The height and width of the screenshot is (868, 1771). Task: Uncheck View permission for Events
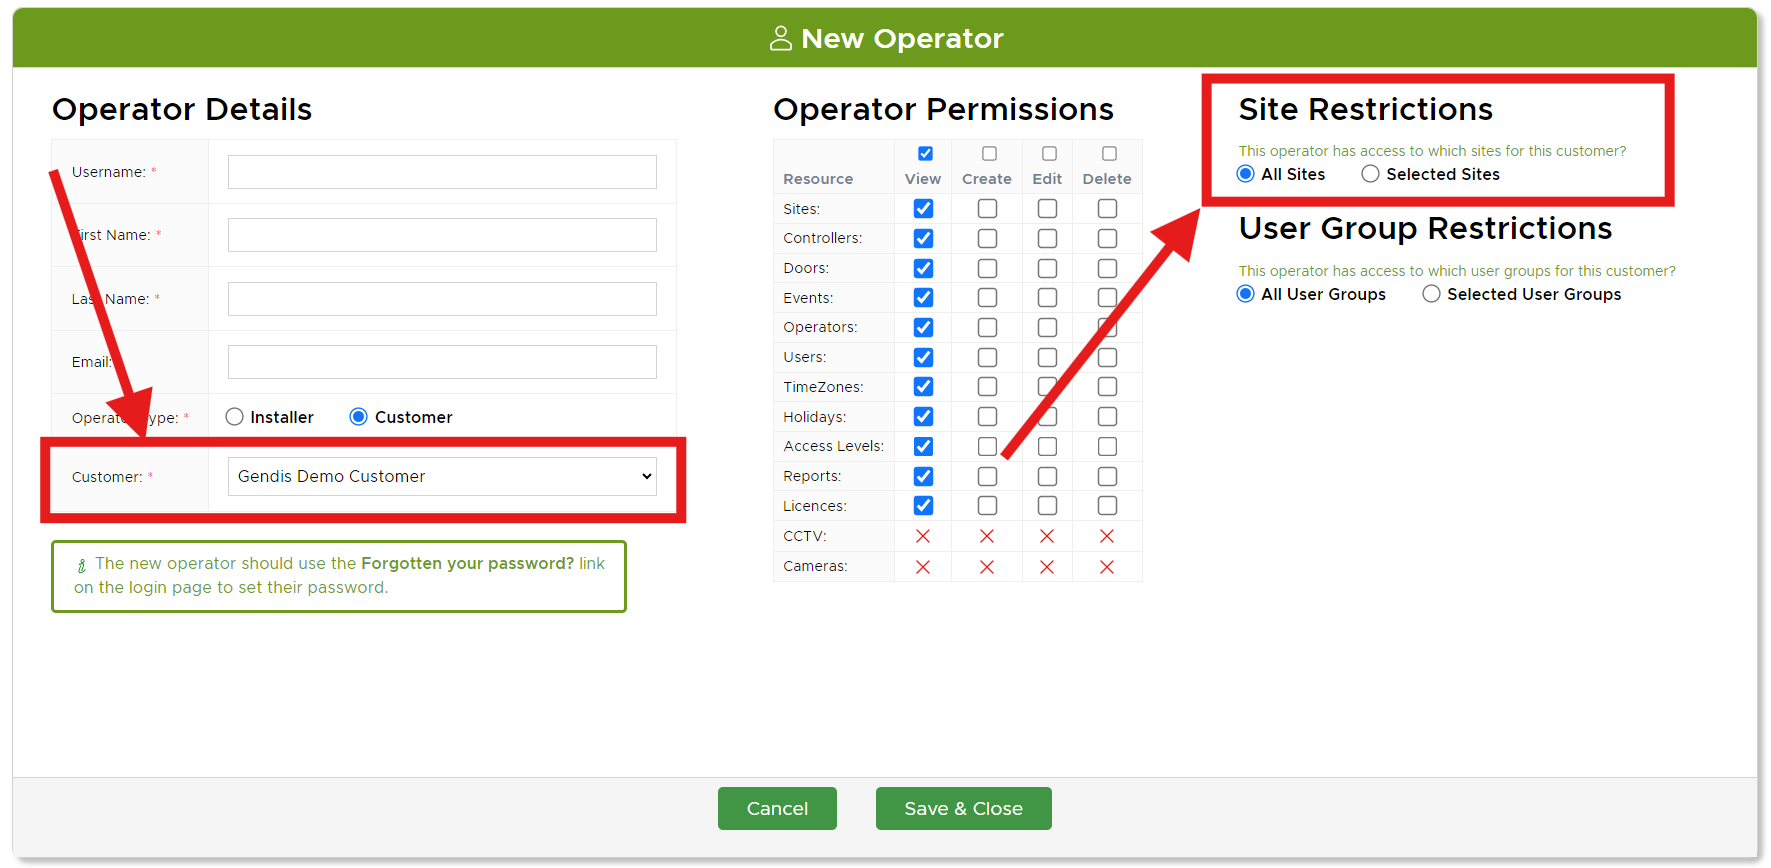(923, 298)
